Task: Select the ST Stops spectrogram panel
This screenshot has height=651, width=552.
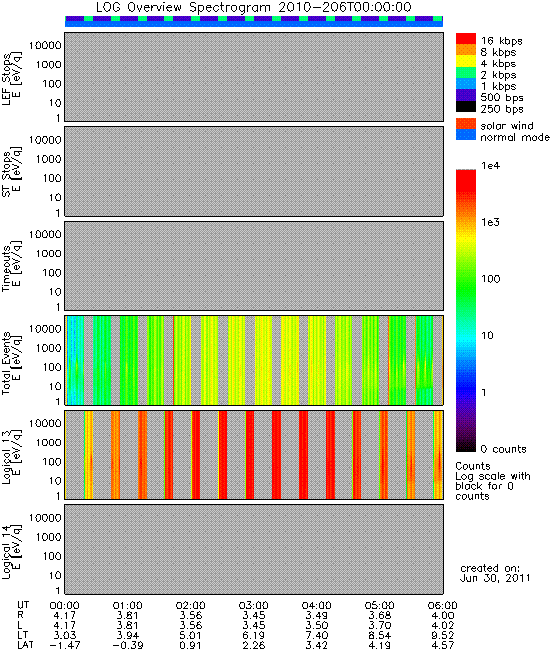Action: click(x=254, y=171)
